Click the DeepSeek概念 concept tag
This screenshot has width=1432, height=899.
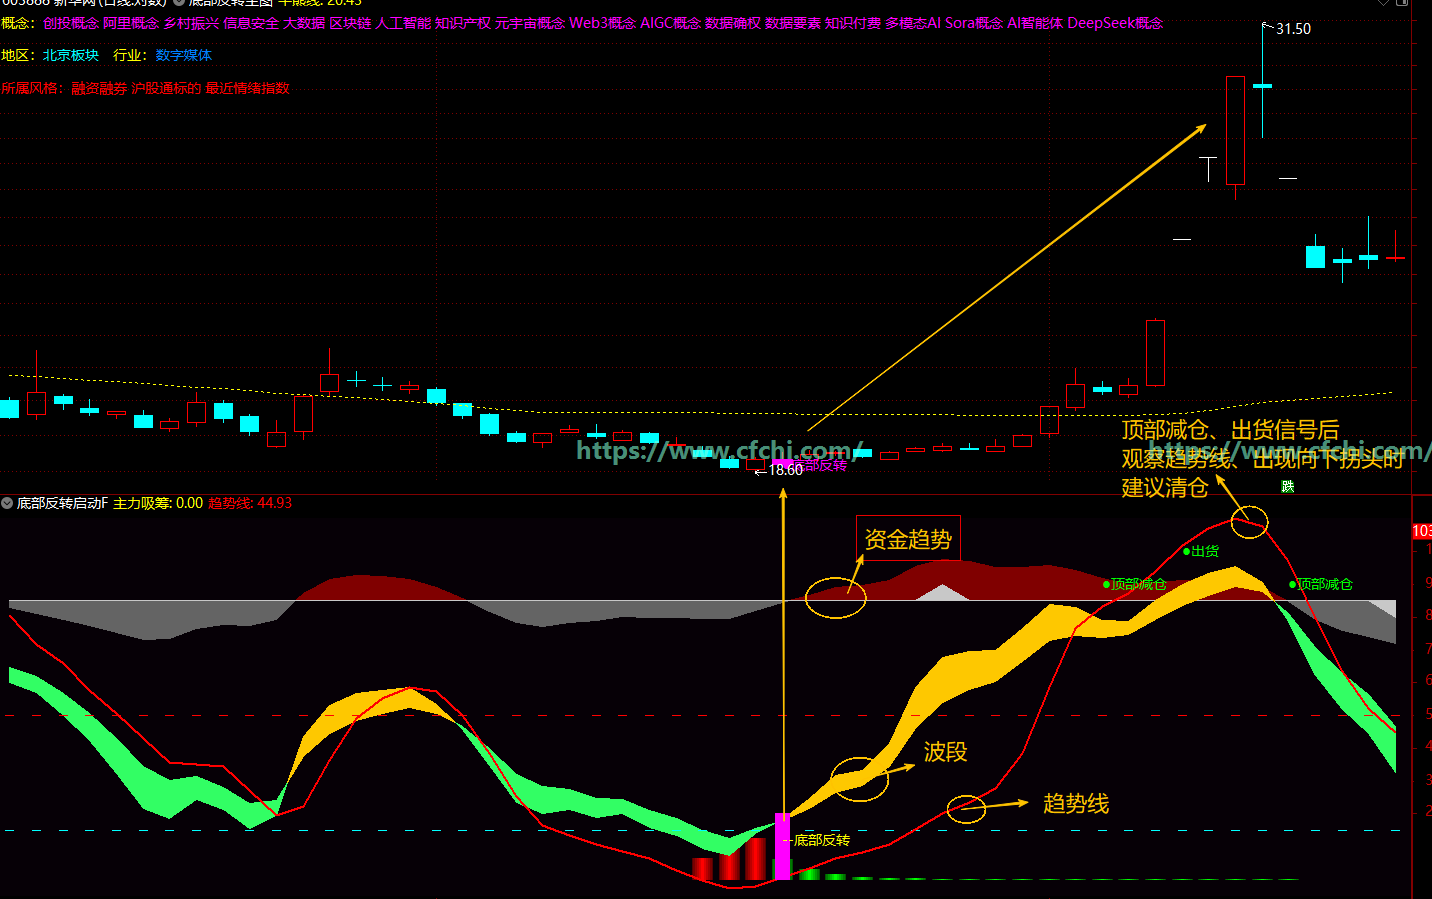coord(1115,23)
